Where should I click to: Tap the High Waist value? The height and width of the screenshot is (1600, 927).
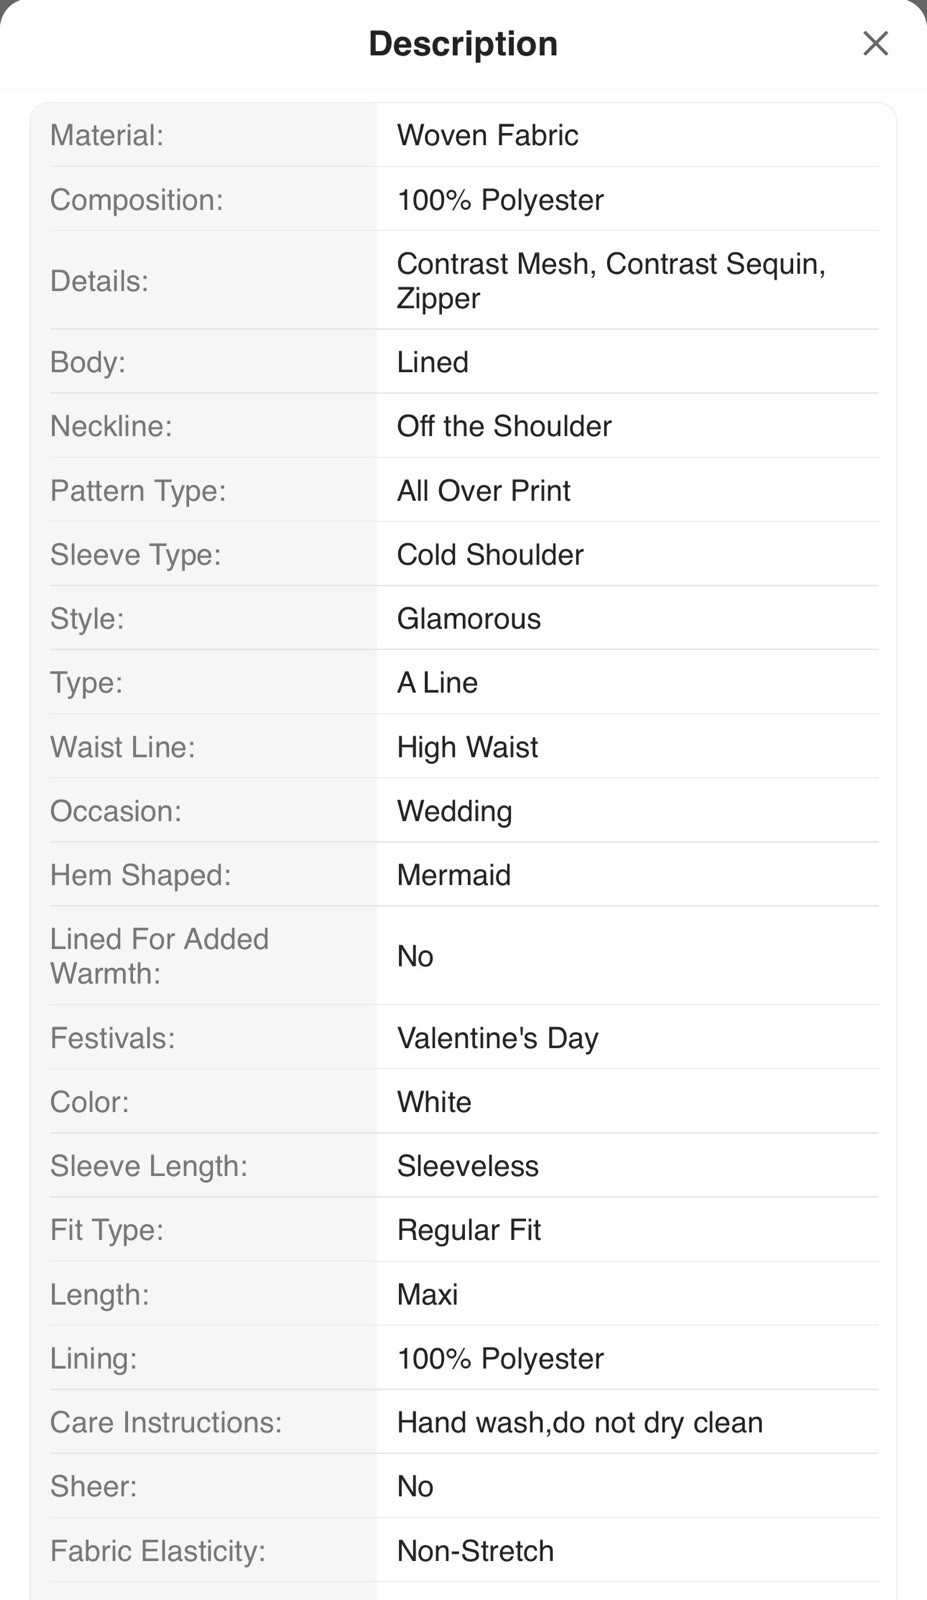pos(467,747)
